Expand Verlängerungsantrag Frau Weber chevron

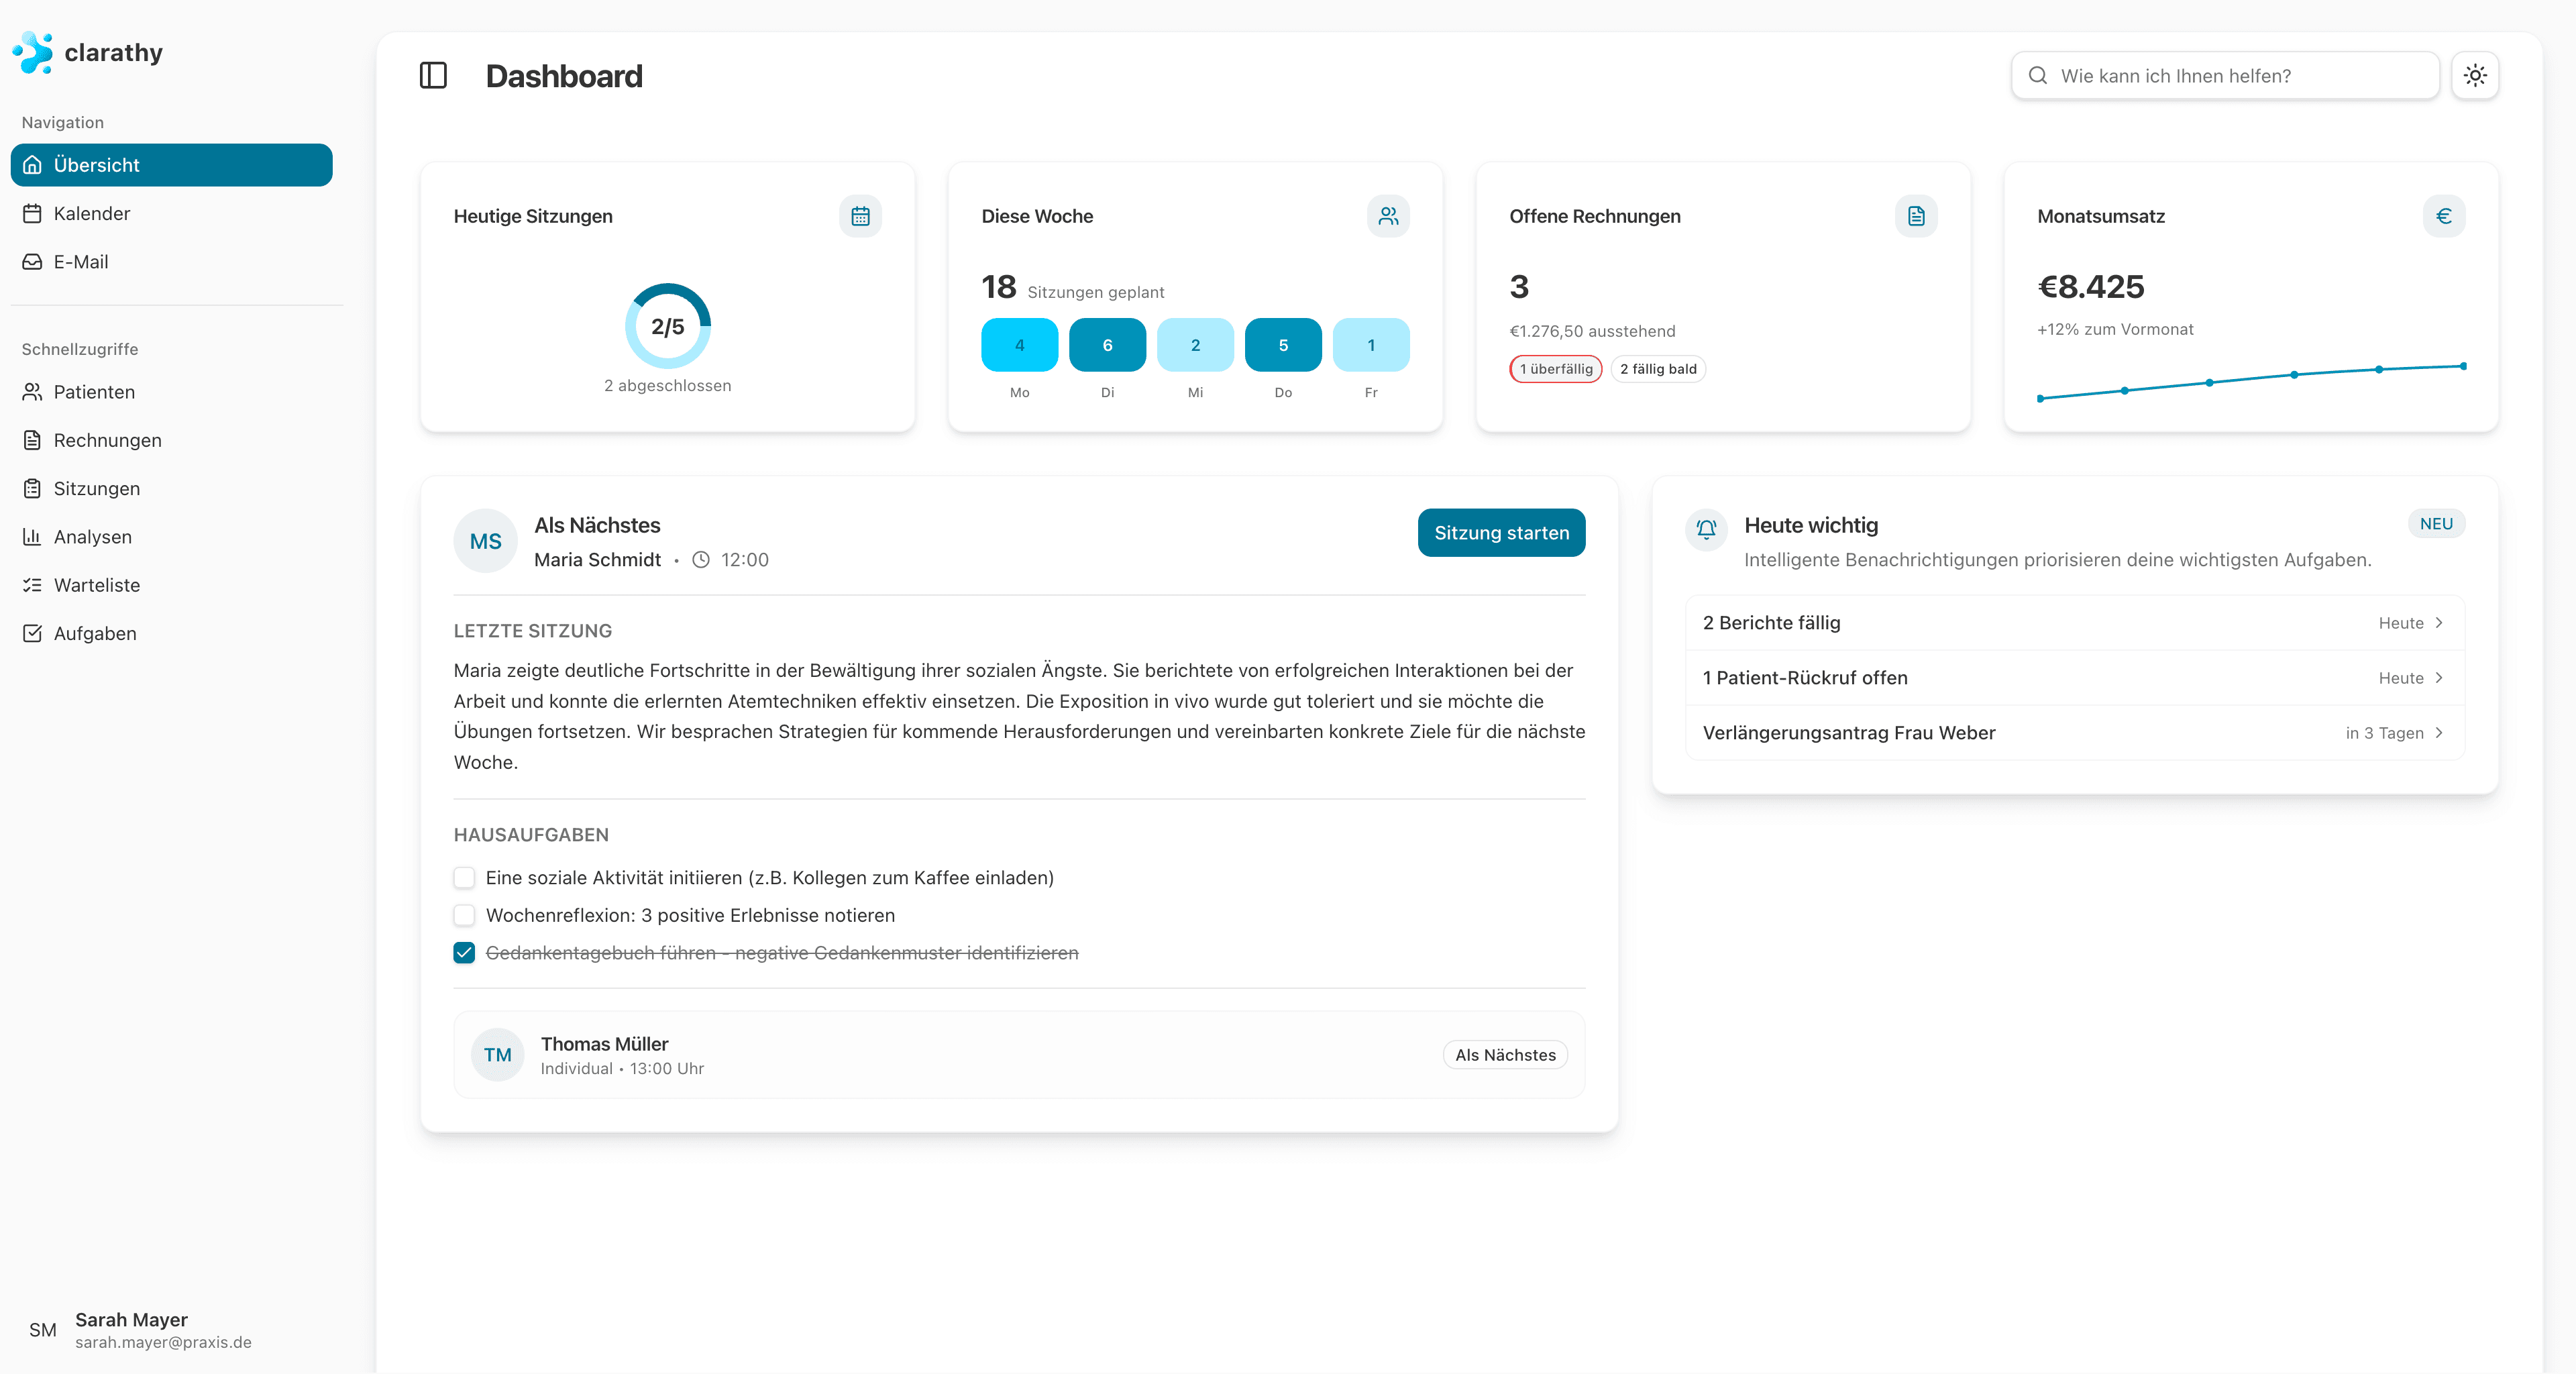pos(2440,733)
